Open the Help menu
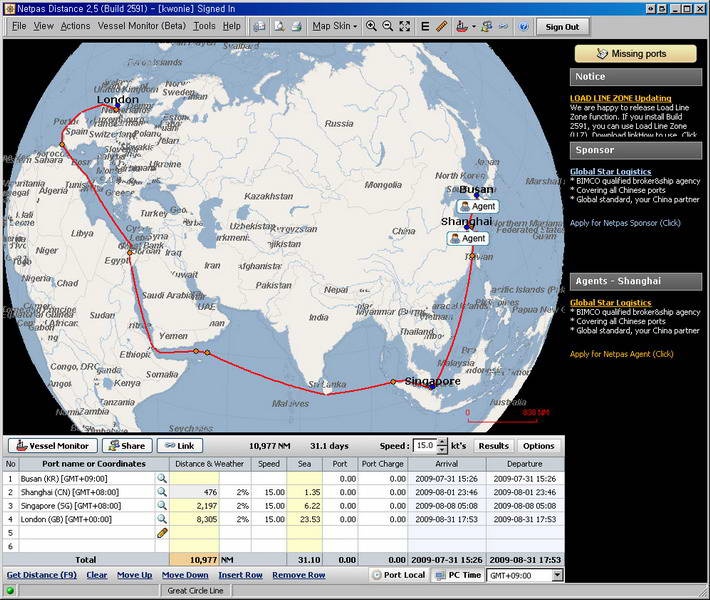Image resolution: width=710 pixels, height=600 pixels. [x=231, y=26]
